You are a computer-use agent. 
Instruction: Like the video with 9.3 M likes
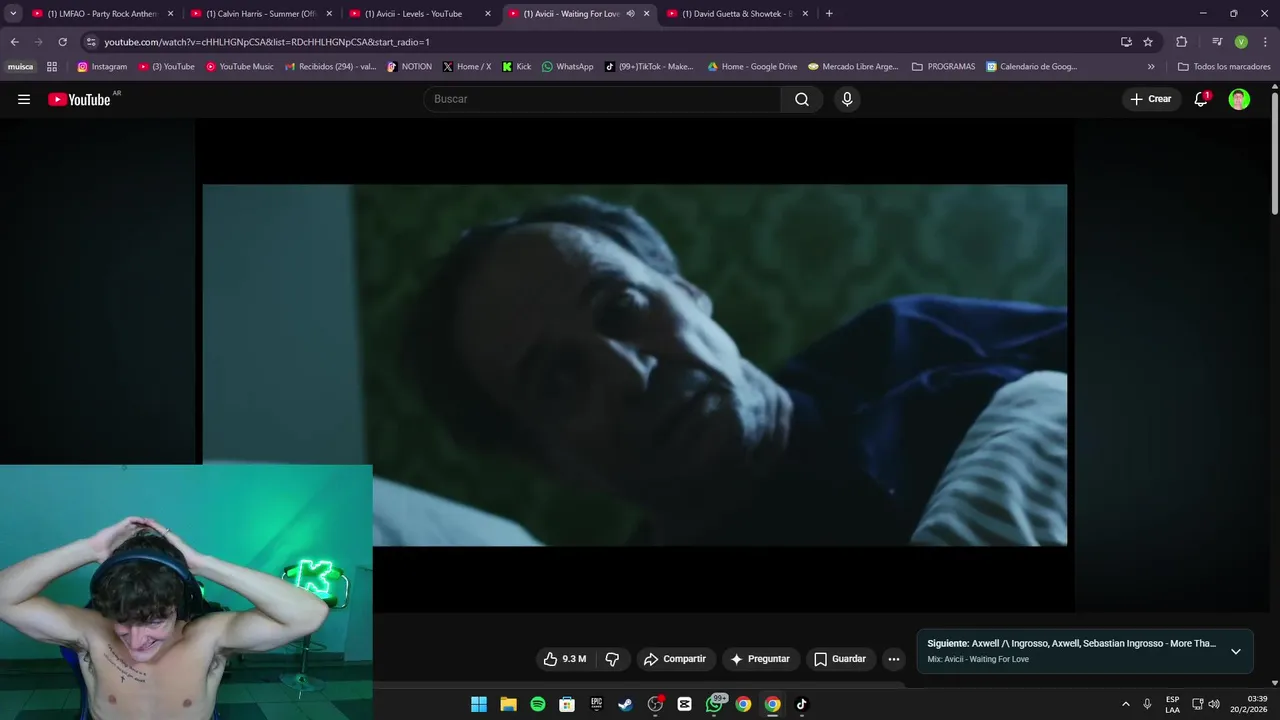564,659
